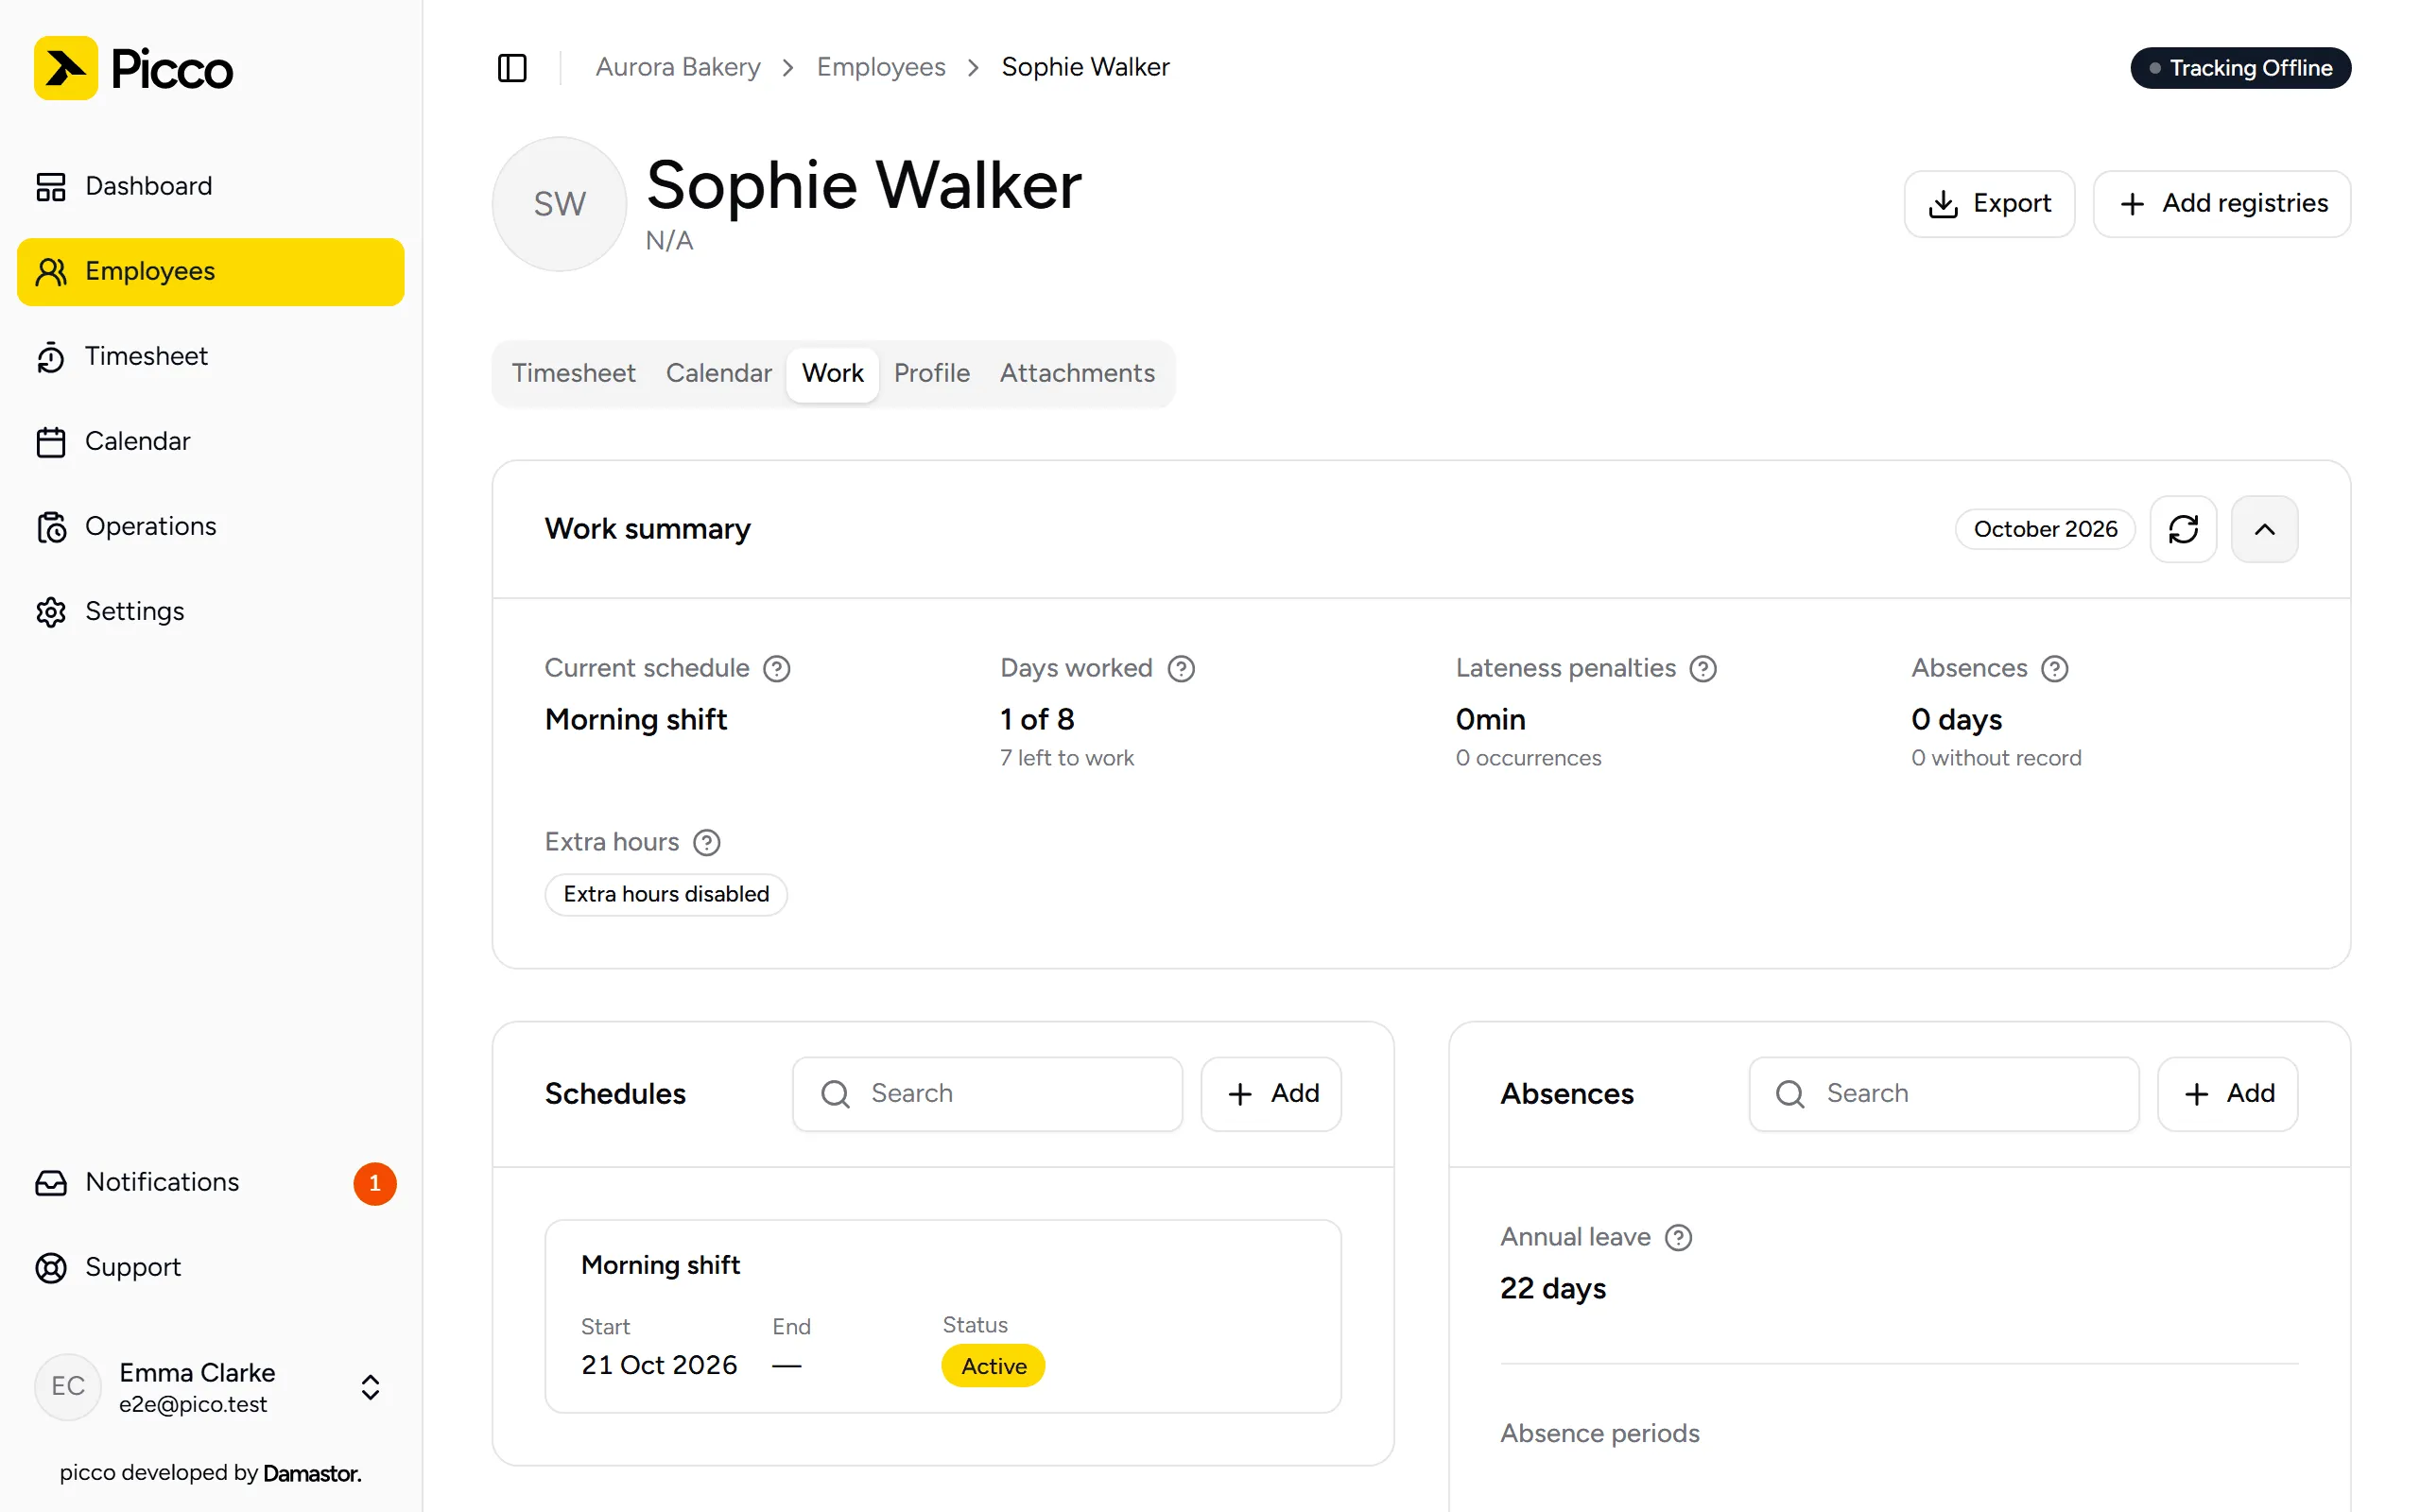The height and width of the screenshot is (1512, 2420).
Task: Show help for Extra hours
Action: pos(707,843)
